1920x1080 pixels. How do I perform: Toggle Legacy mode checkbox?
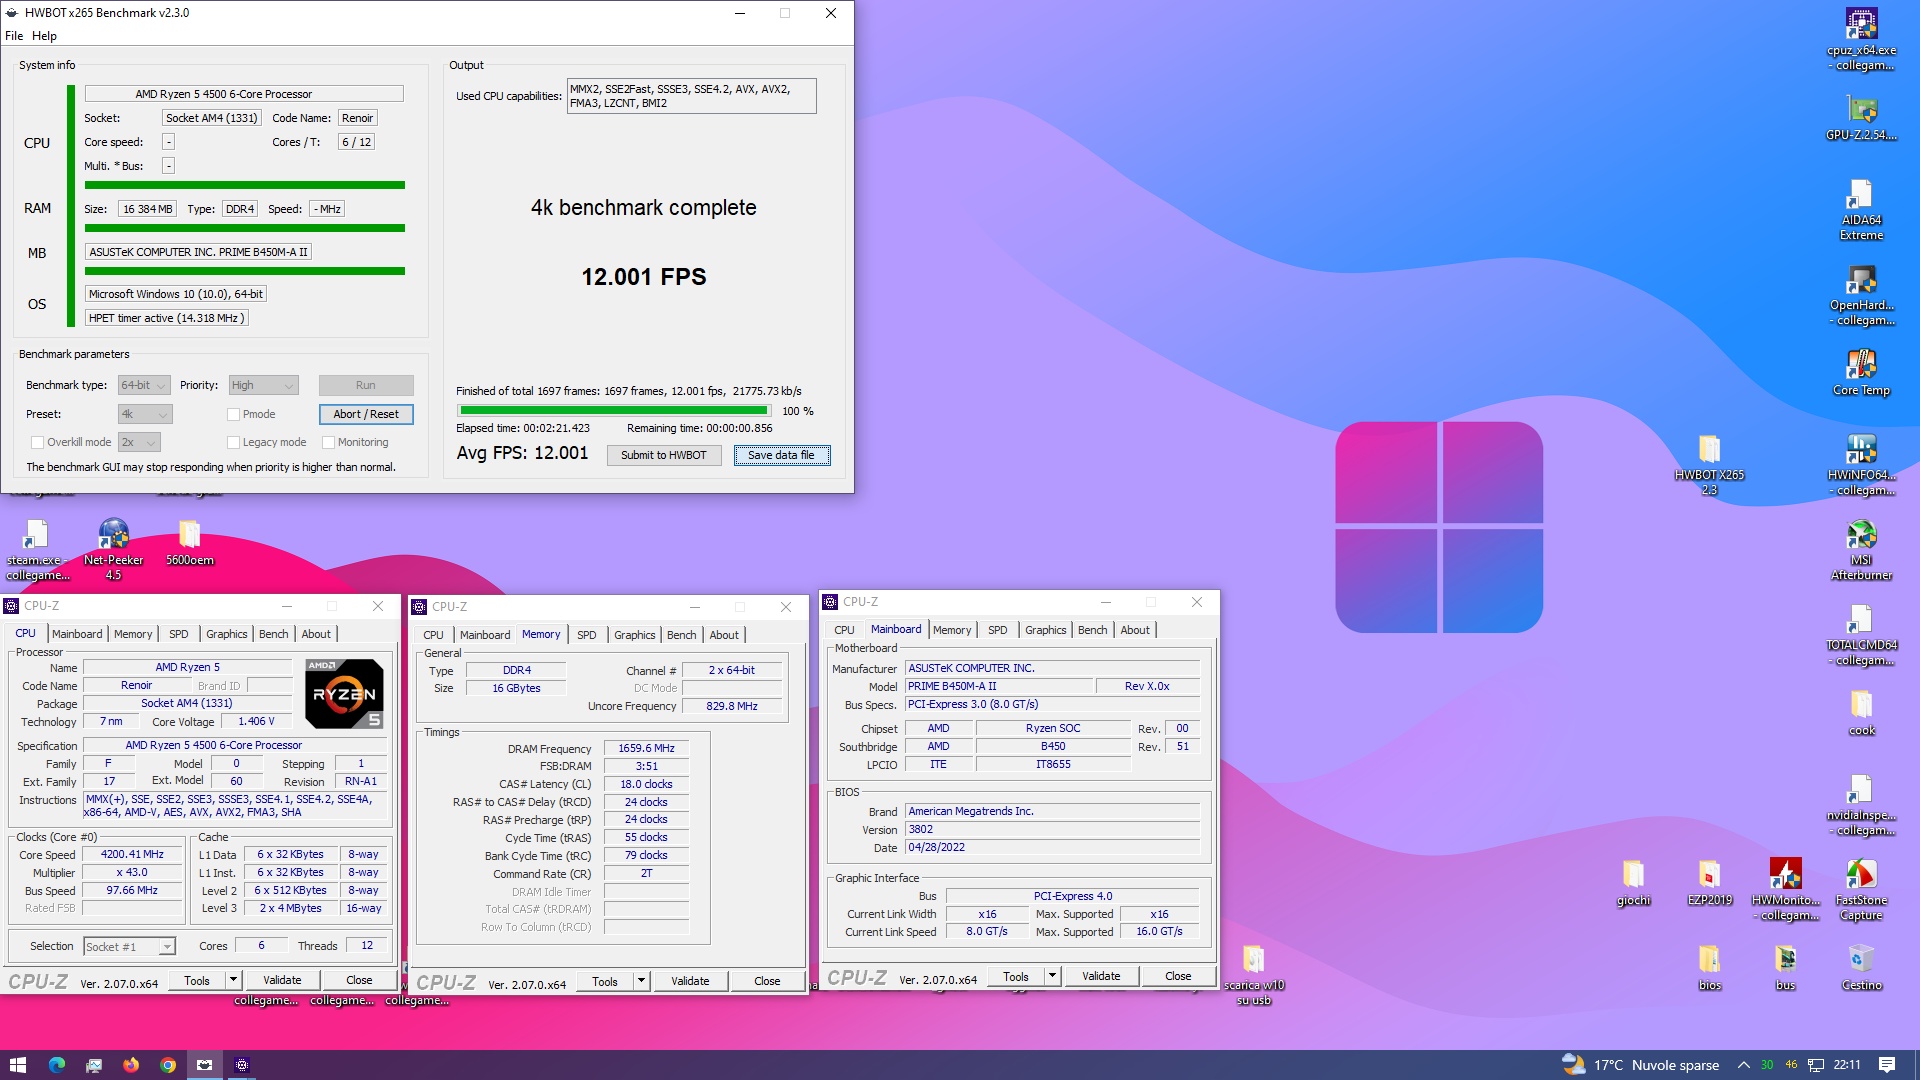coord(233,442)
